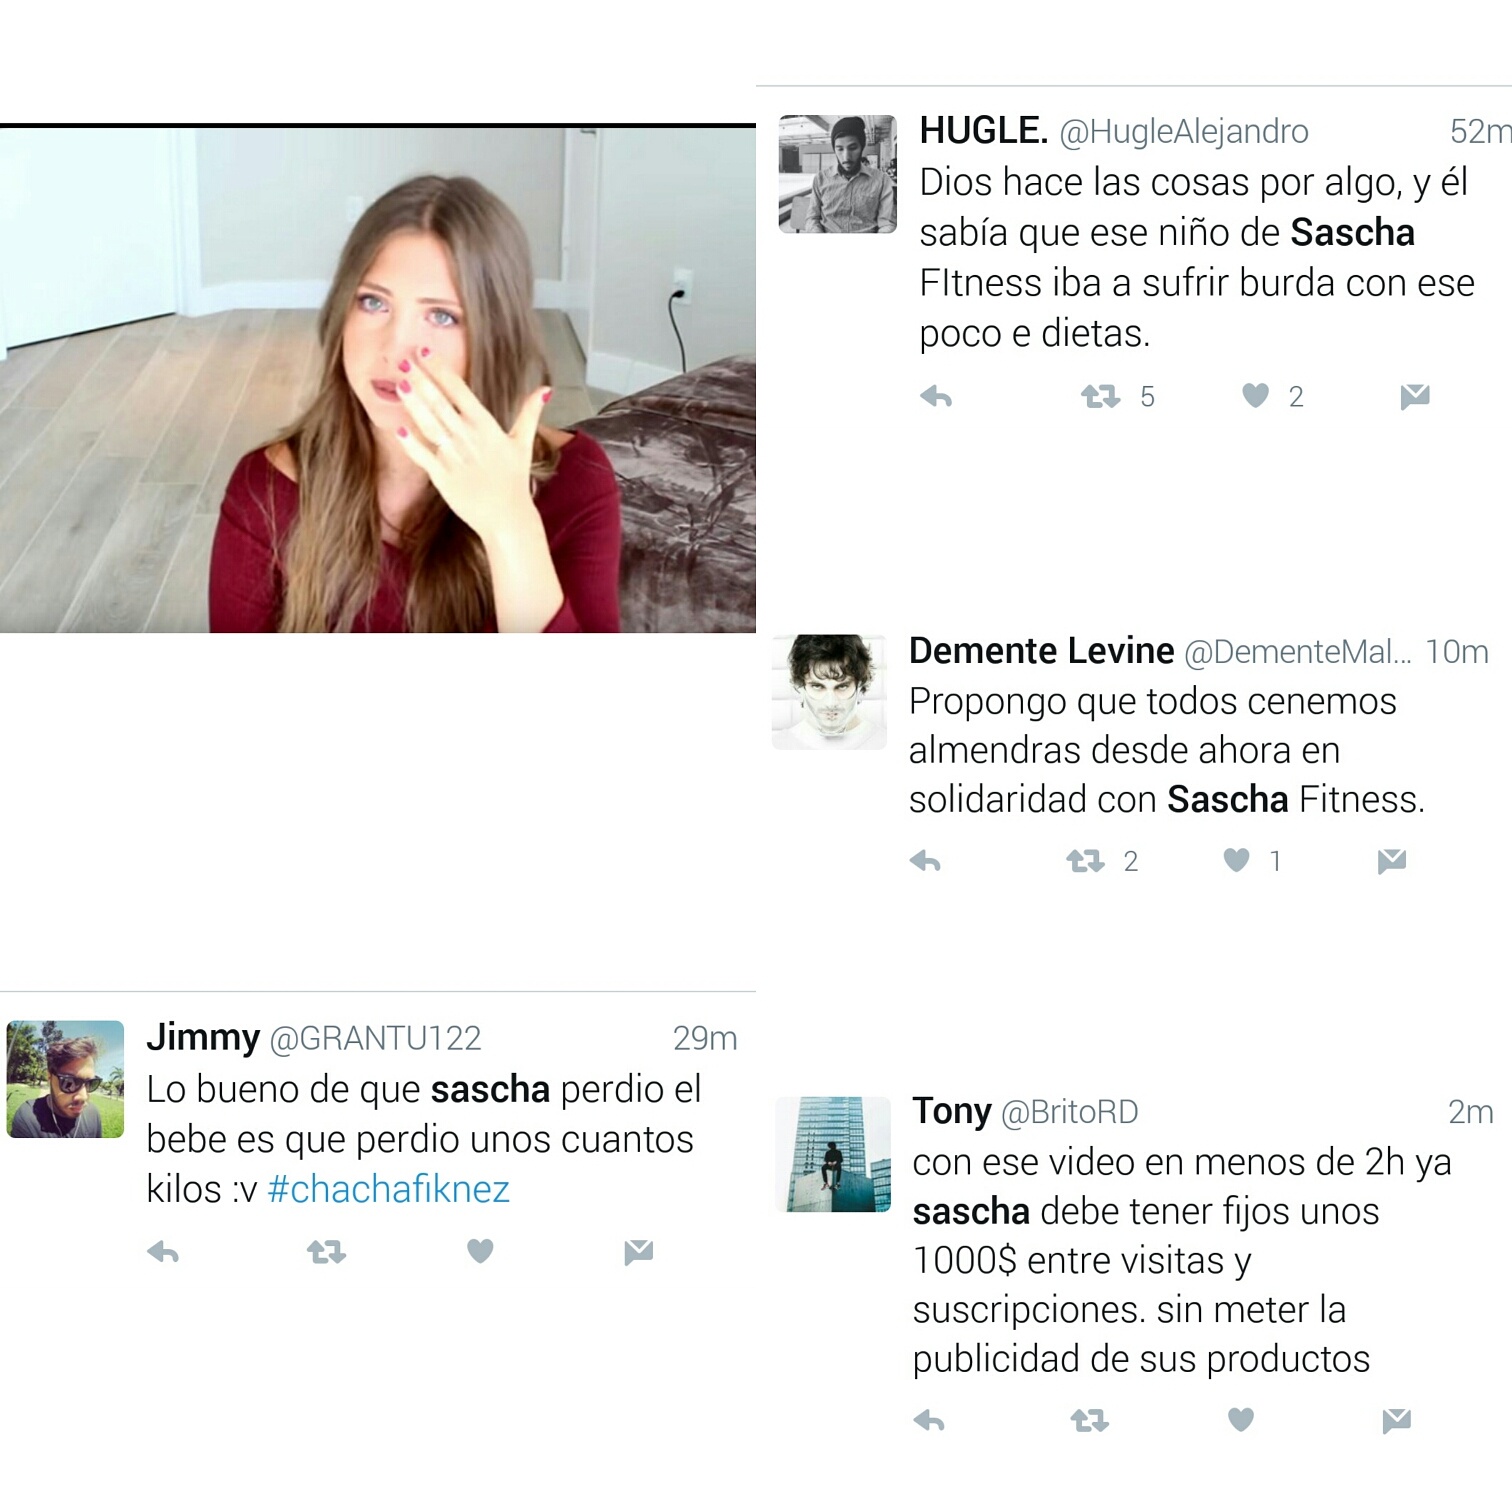Retweet Jimmy's tweet from @GRANTU122

click(x=326, y=1252)
